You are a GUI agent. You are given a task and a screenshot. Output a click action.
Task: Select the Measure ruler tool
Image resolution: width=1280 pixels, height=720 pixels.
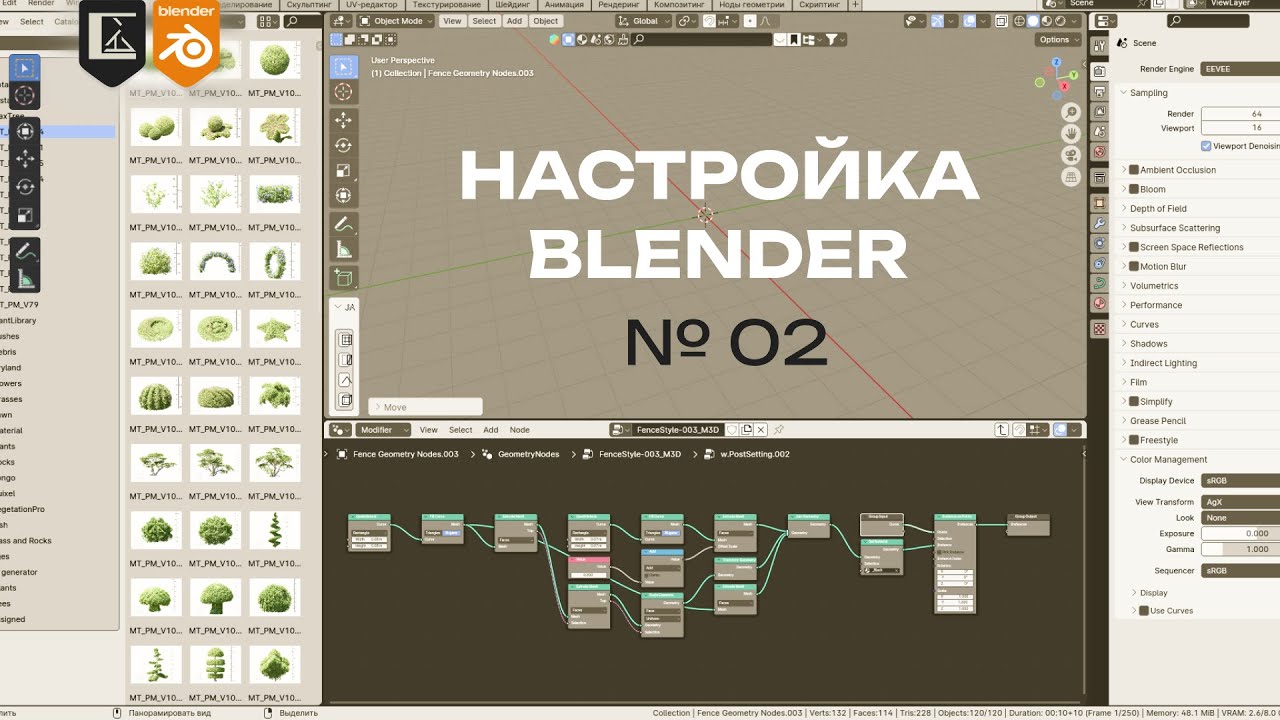343,249
